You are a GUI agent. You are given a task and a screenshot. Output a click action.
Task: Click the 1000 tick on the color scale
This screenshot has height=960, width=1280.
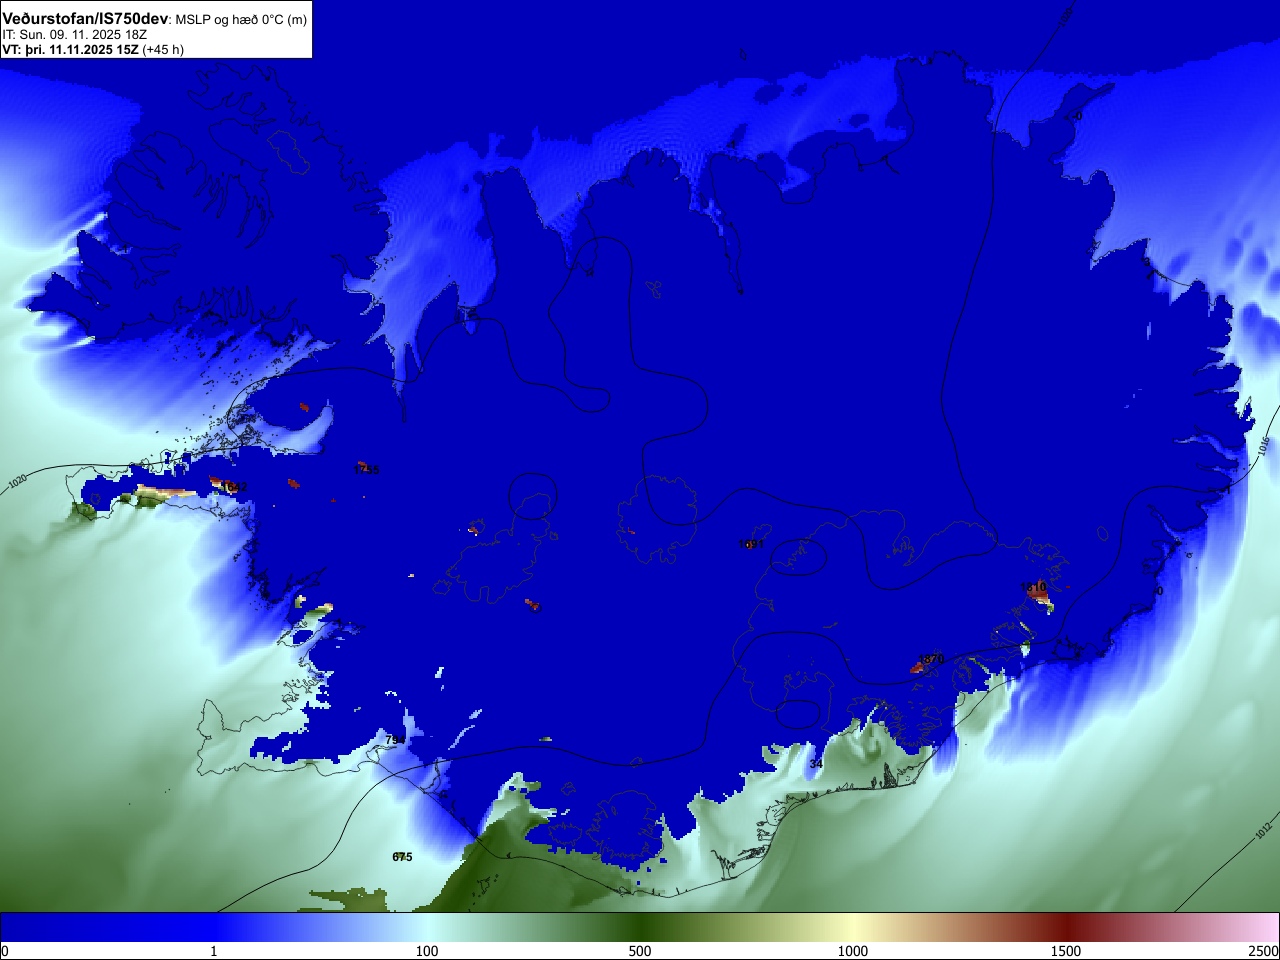pos(853,951)
